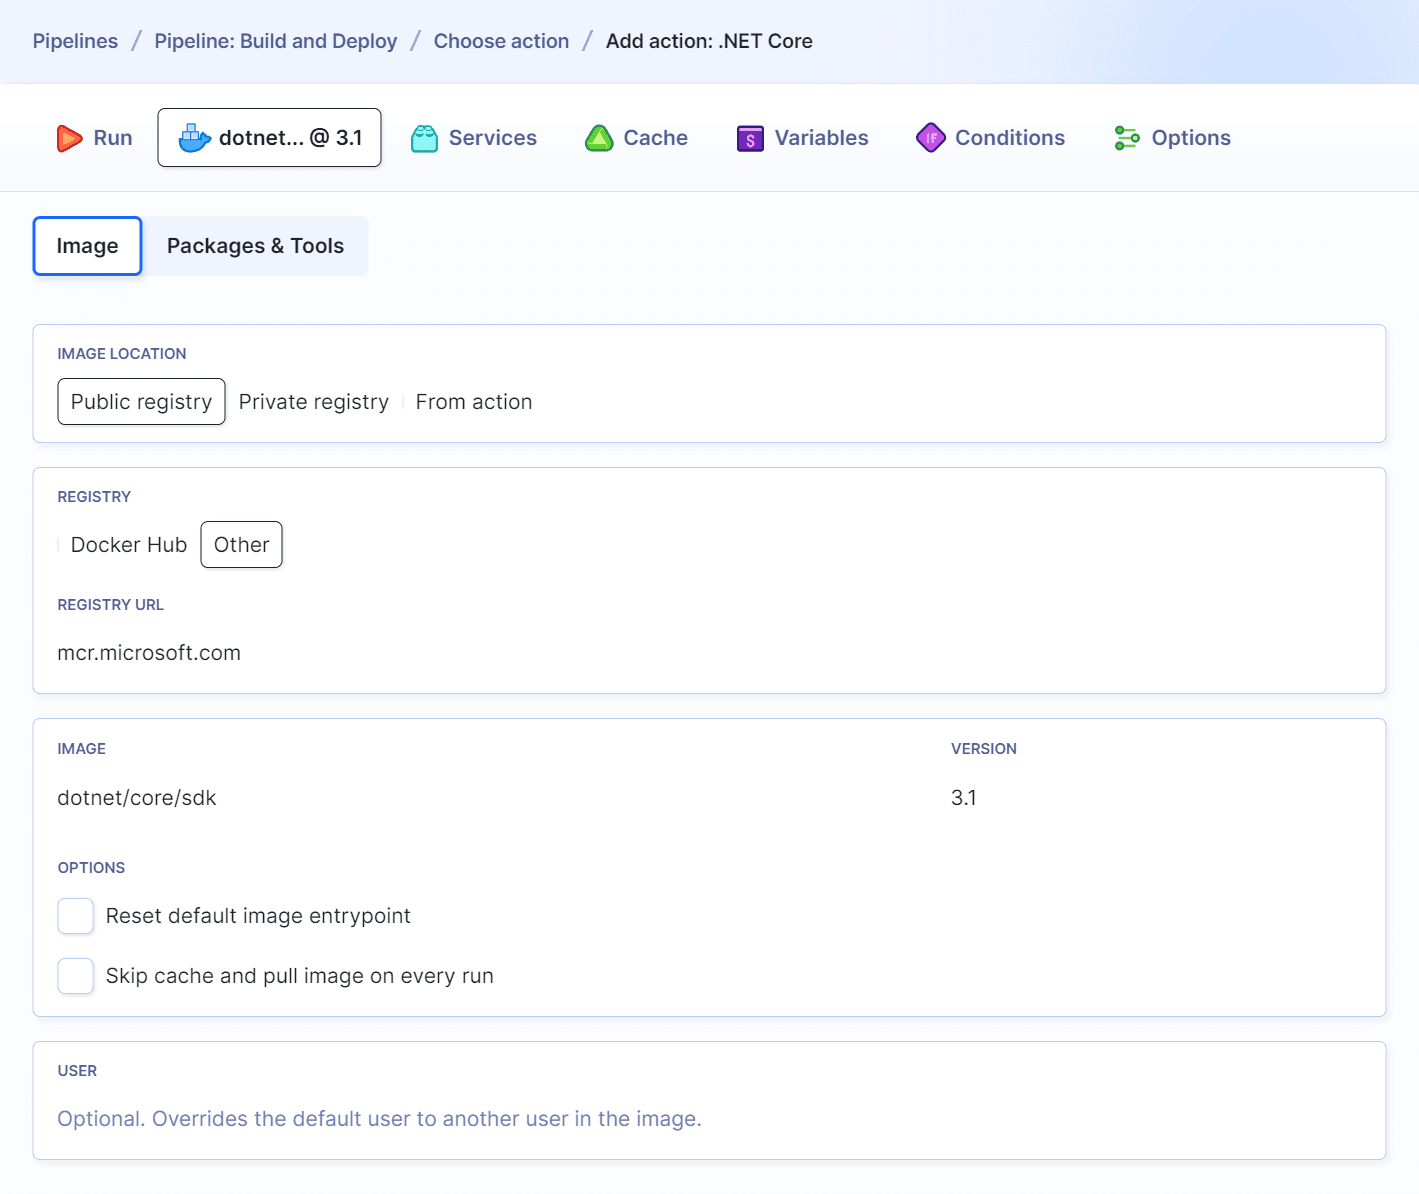Edit the Registry URL mcr.microsoft.com field
The height and width of the screenshot is (1194, 1419).
point(149,652)
